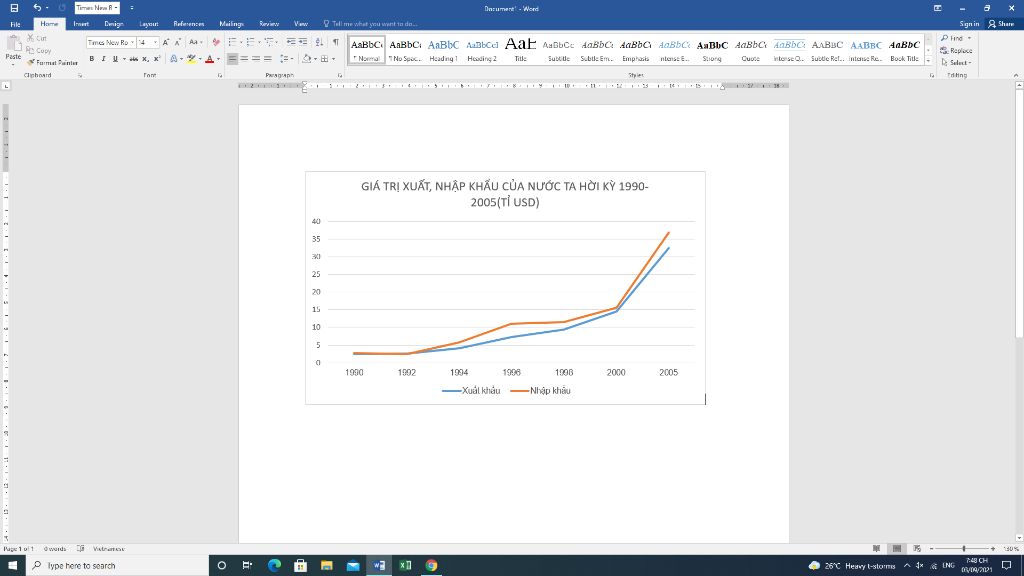The image size is (1024, 576).
Task: Open the Line and Paragraph Spacing menu
Action: pos(285,59)
